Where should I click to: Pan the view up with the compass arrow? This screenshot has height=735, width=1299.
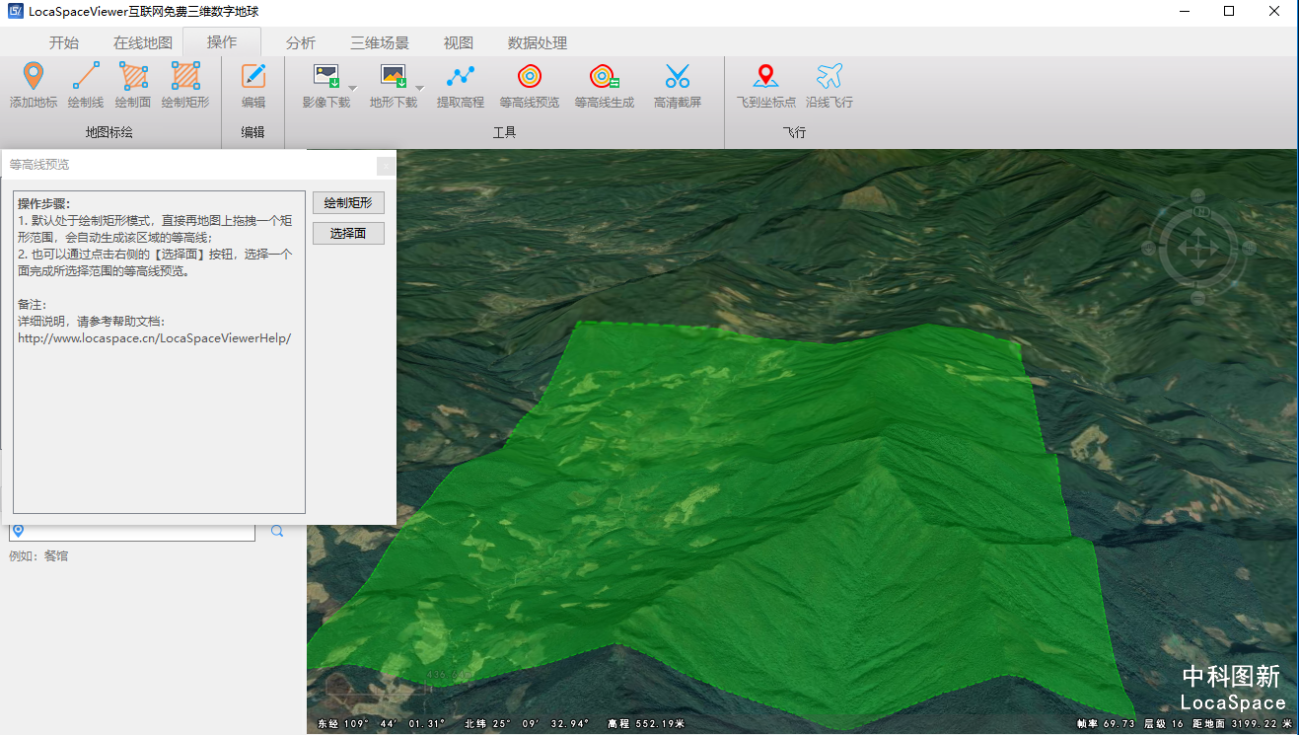point(1199,234)
